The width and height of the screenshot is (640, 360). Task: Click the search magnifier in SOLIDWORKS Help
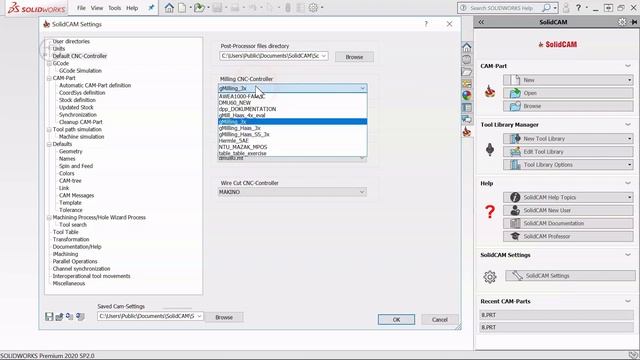pos(546,8)
